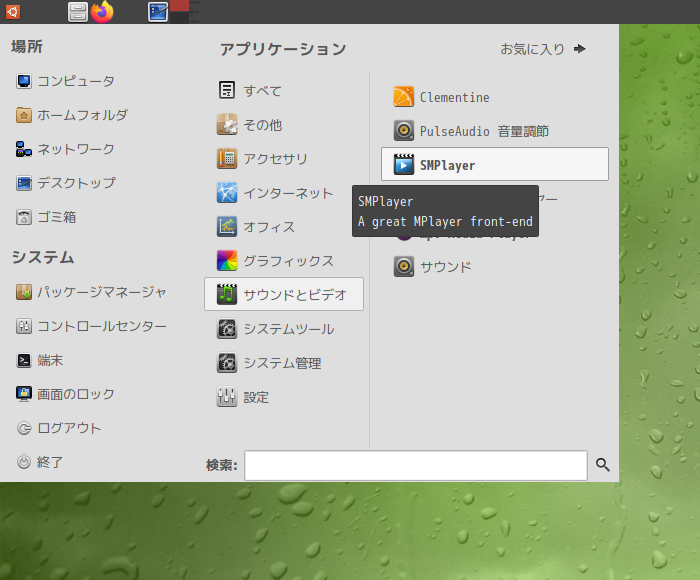Screen dimensions: 700x580
Task: Open デスクトップ desktop icon
Action: point(24,183)
